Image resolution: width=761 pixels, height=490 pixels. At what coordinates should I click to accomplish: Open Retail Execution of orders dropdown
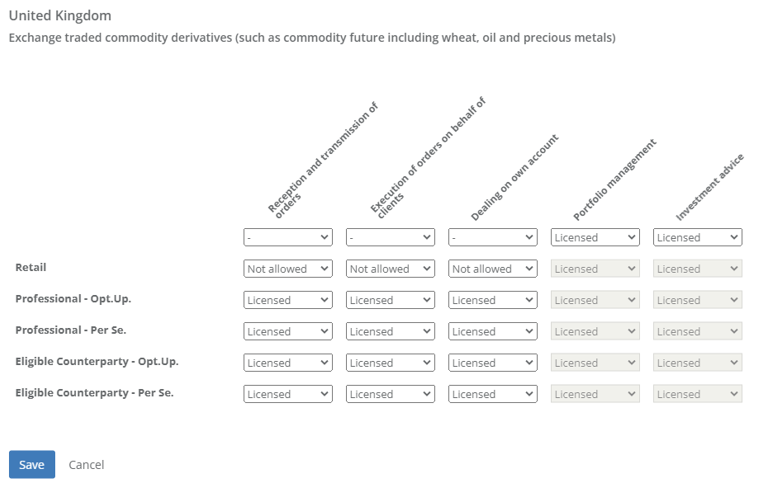390,269
